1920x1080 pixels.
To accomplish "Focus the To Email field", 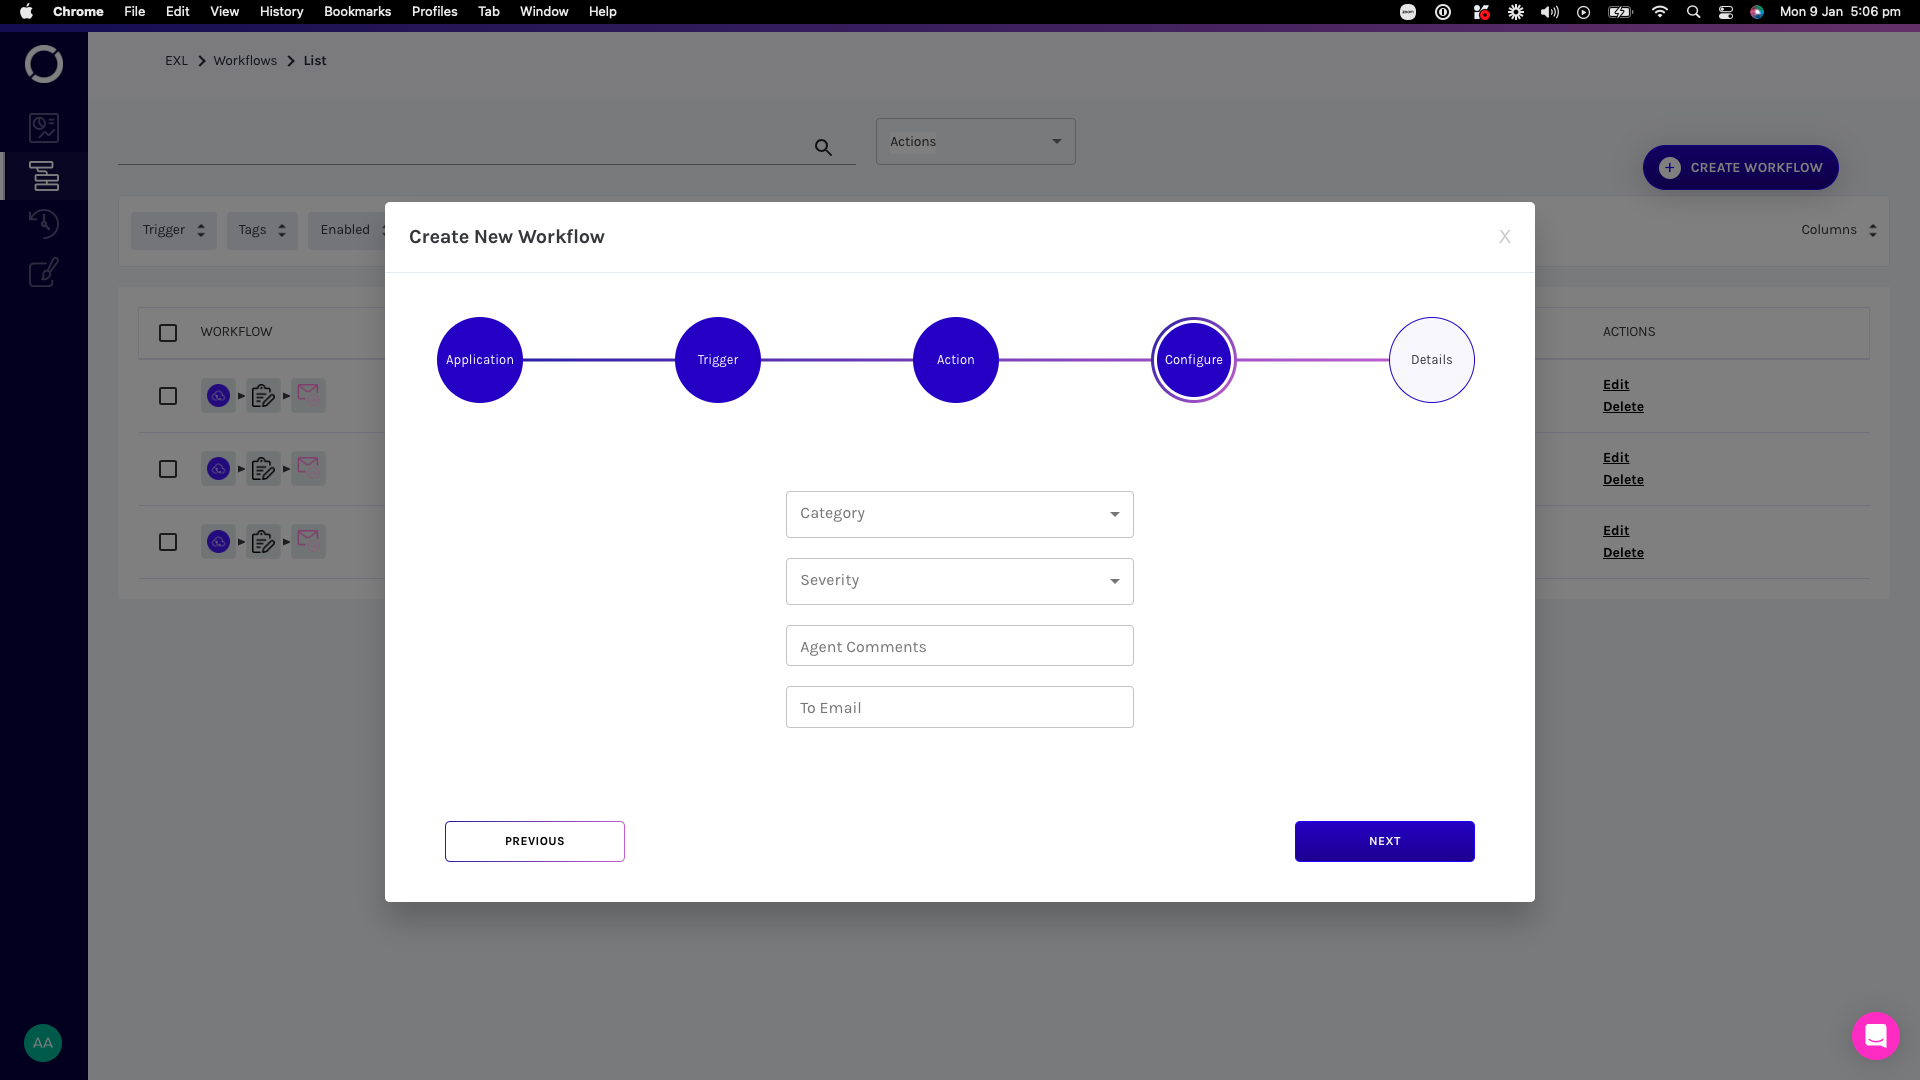I will click(x=960, y=707).
